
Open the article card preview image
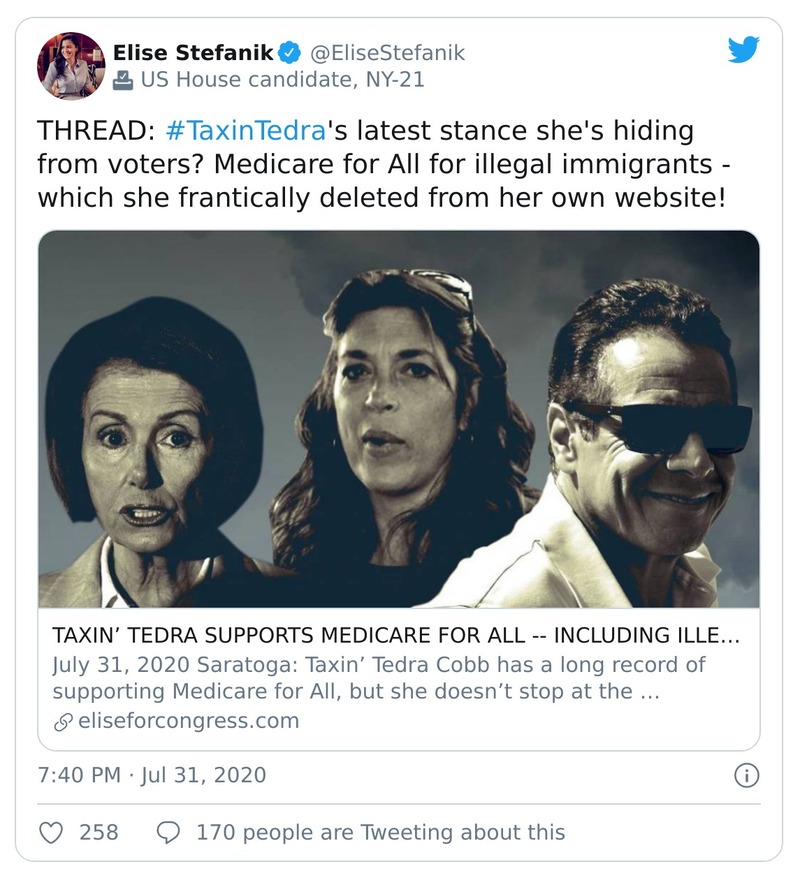tap(399, 419)
